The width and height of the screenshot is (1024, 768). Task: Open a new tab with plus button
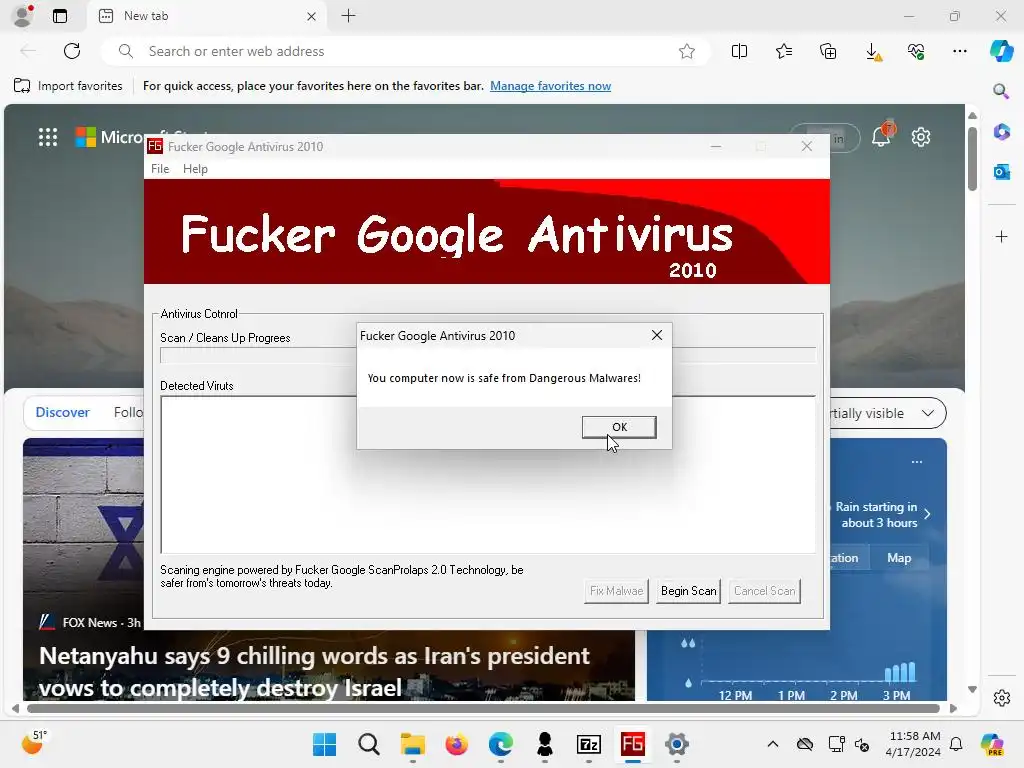349,16
